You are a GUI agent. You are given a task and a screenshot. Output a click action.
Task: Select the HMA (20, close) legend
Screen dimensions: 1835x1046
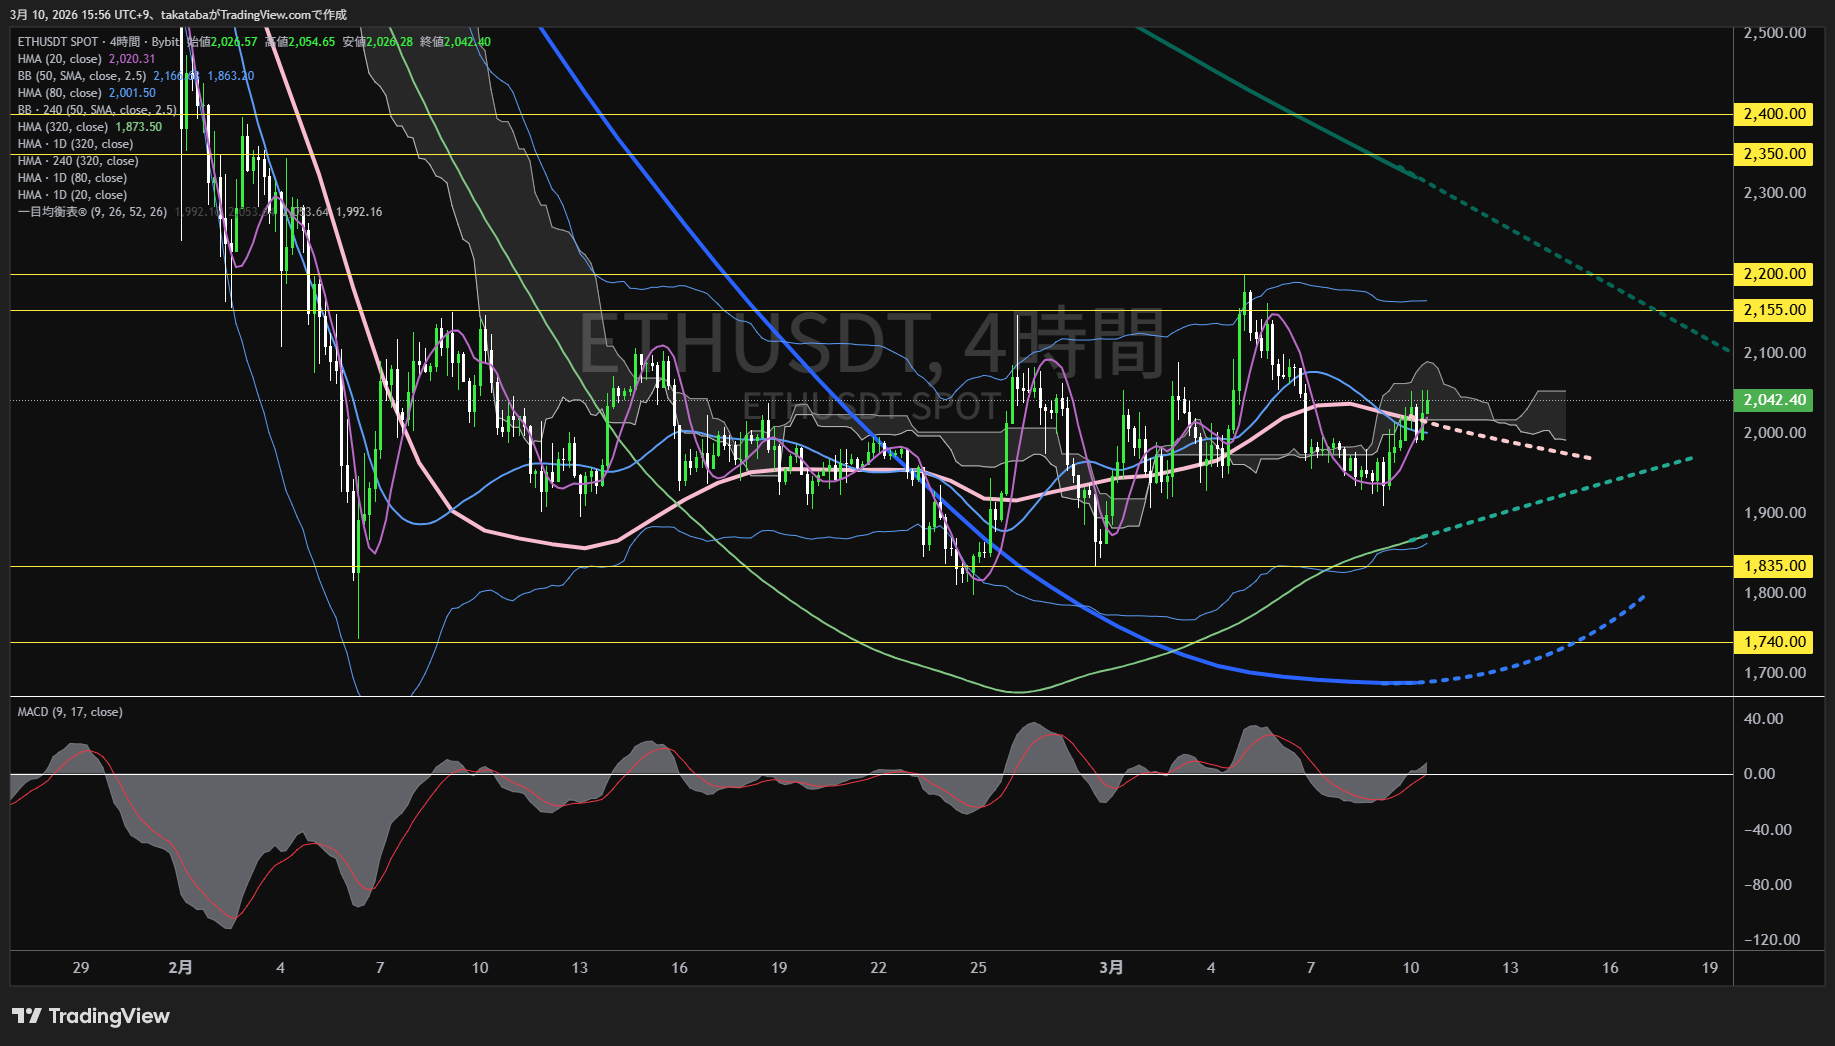tap(61, 59)
